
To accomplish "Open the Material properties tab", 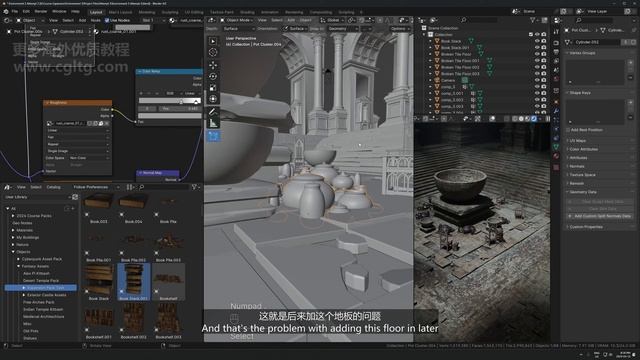I will [x=556, y=156].
